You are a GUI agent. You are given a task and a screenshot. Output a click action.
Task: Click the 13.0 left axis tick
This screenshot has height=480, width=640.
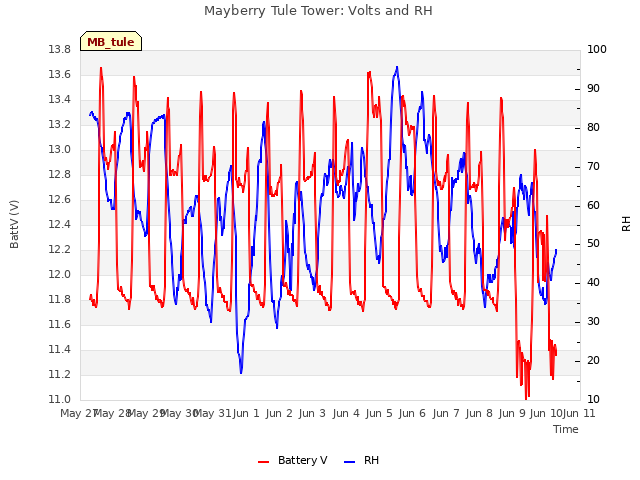[x=60, y=149]
